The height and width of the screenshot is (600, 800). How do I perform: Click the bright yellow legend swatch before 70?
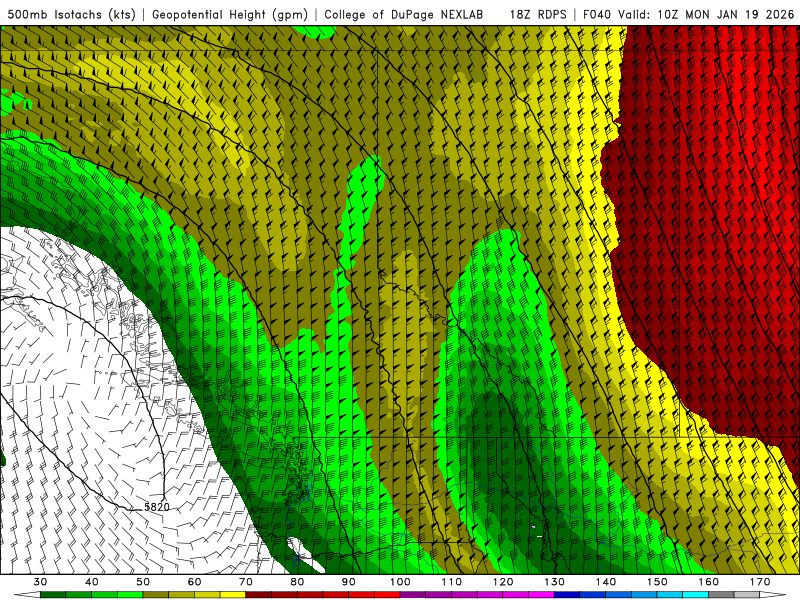coord(233,595)
